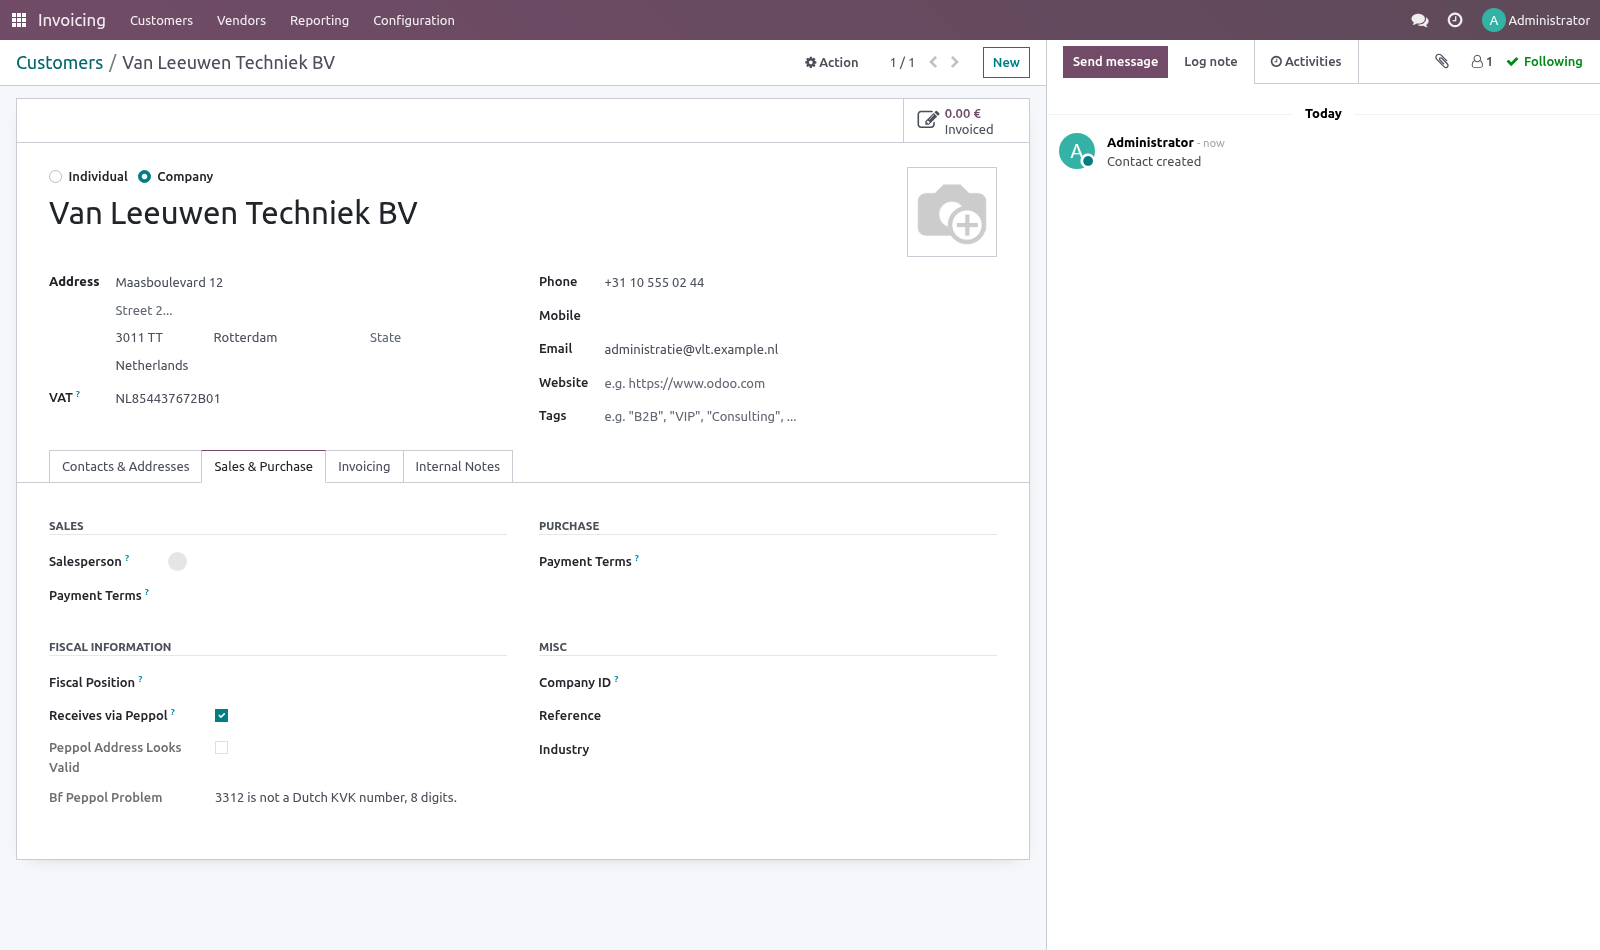Toggle Peppol Address Looks Valid checkbox
The width and height of the screenshot is (1600, 950).
click(x=222, y=747)
